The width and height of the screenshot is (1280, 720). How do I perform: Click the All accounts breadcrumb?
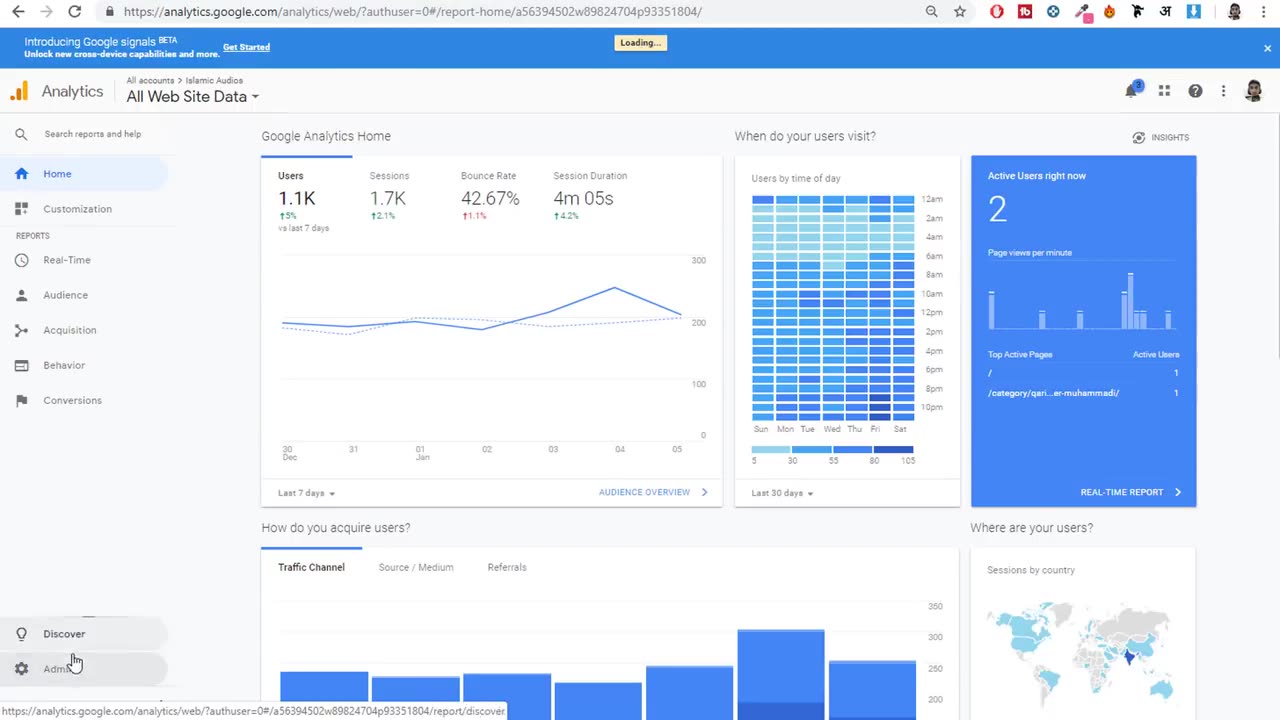click(x=150, y=80)
